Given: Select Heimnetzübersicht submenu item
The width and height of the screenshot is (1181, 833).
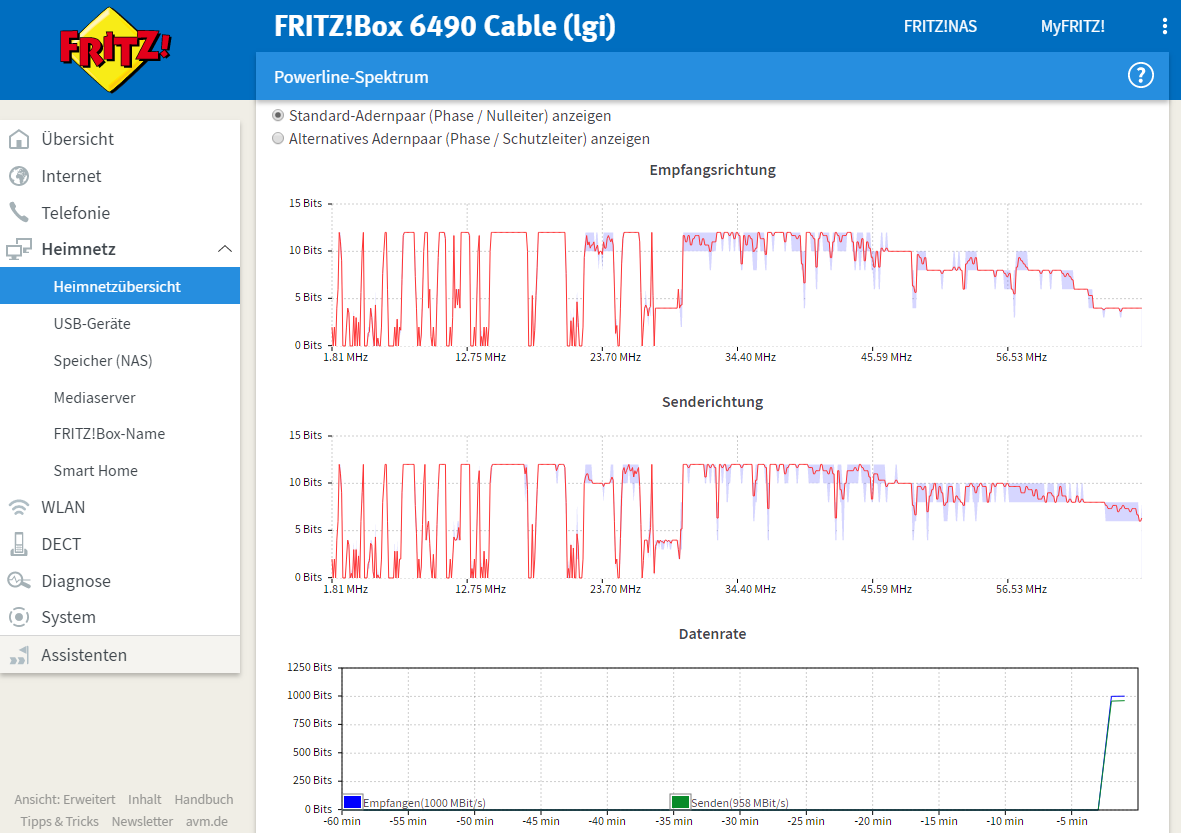Looking at the screenshot, I should (x=120, y=286).
